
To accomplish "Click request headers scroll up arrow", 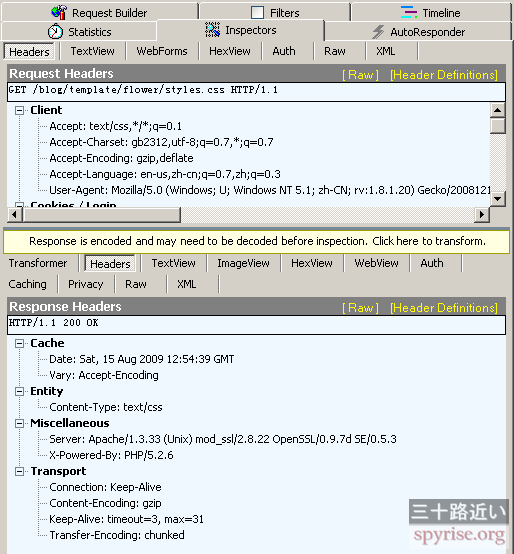I will point(497,110).
